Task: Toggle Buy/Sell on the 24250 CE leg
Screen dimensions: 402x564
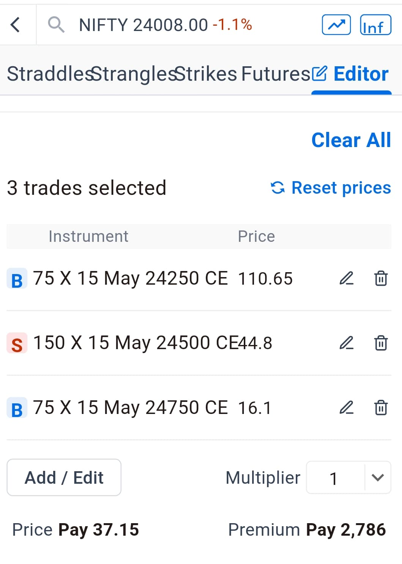Action: click(x=17, y=279)
